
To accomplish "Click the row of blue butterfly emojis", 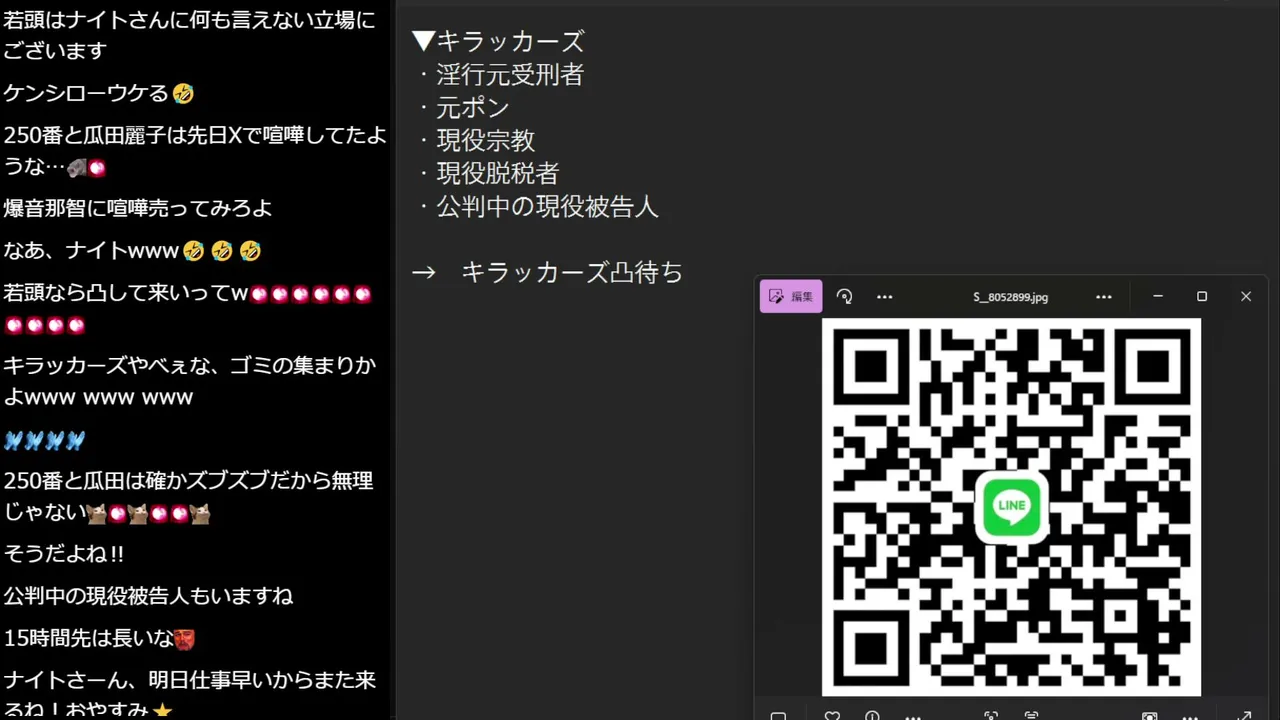I will (44, 440).
